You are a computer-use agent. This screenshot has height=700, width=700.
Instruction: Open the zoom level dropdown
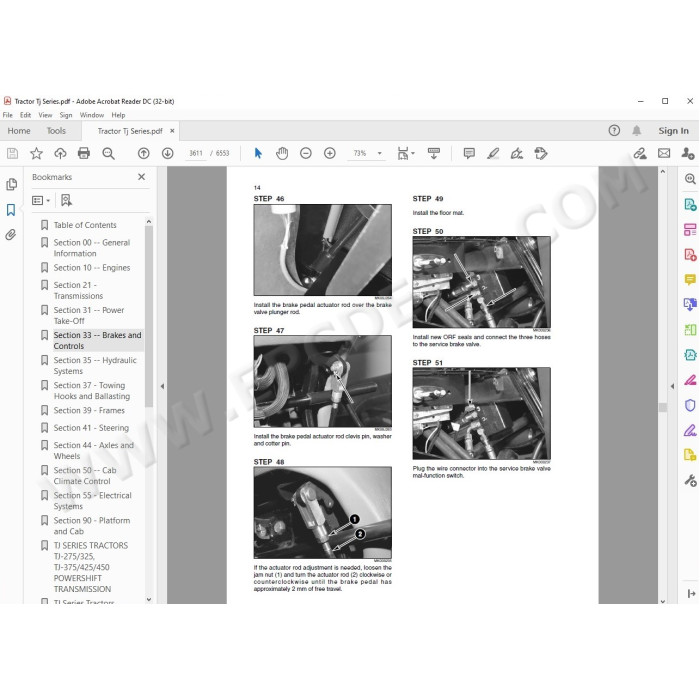click(379, 154)
